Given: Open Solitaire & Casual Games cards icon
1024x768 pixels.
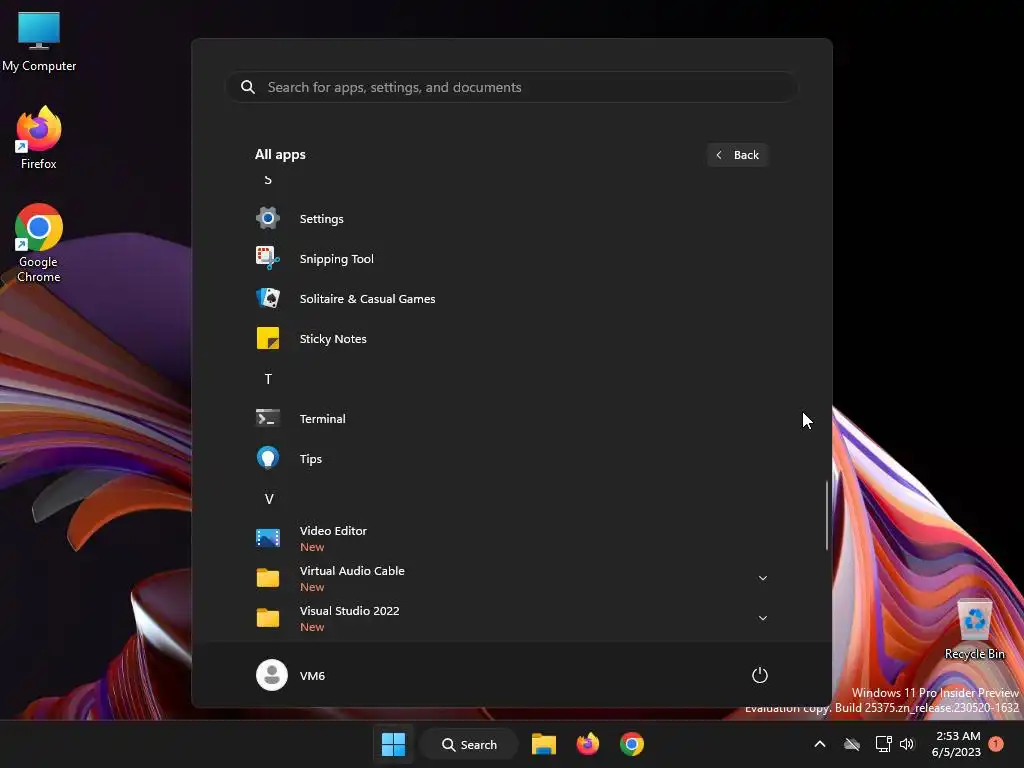Looking at the screenshot, I should coord(268,298).
